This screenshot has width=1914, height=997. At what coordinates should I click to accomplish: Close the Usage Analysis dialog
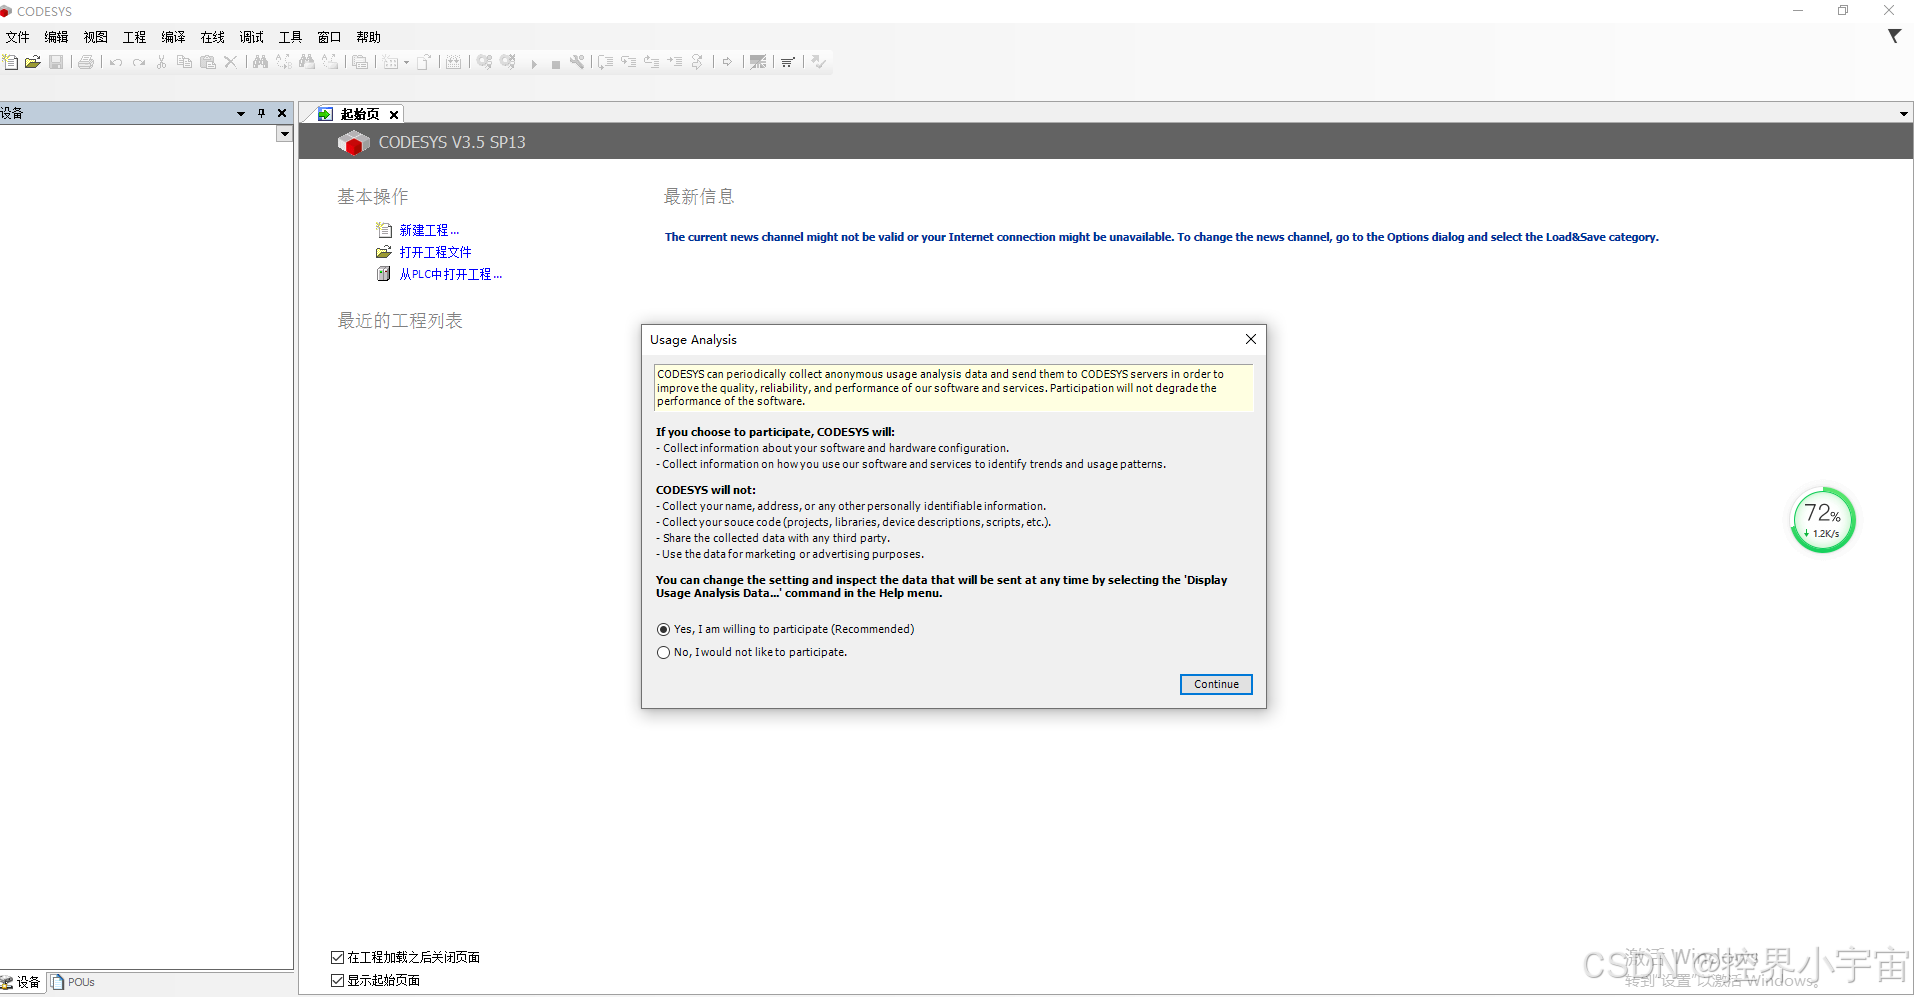pyautogui.click(x=1251, y=339)
